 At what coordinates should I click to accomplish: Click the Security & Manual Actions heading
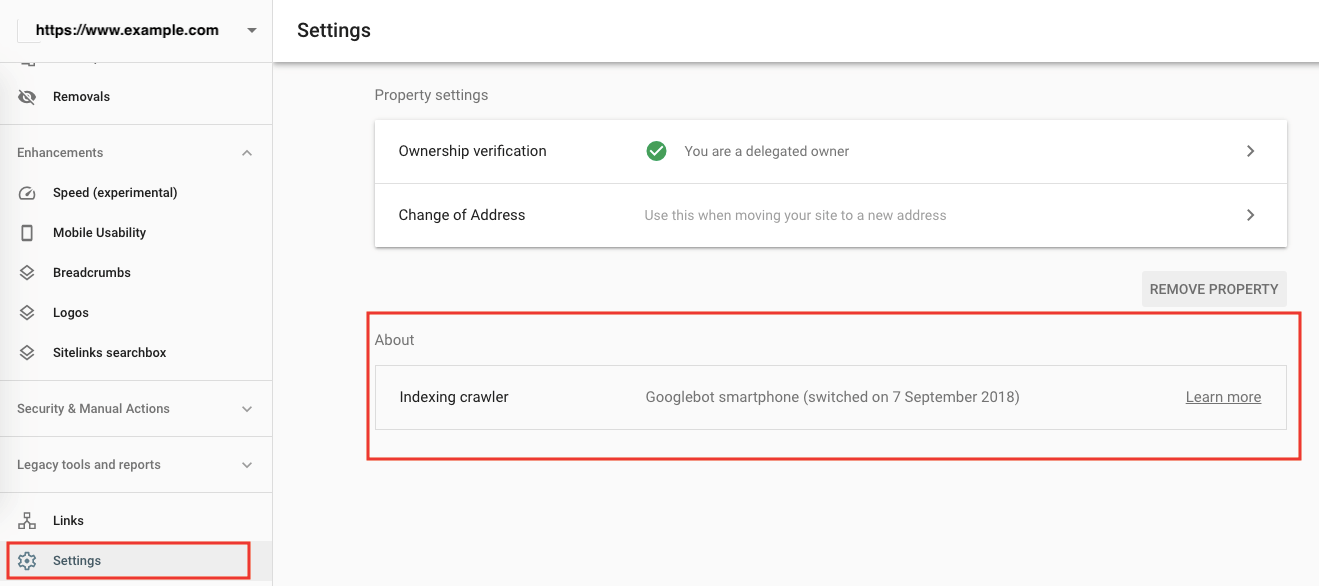pos(93,409)
